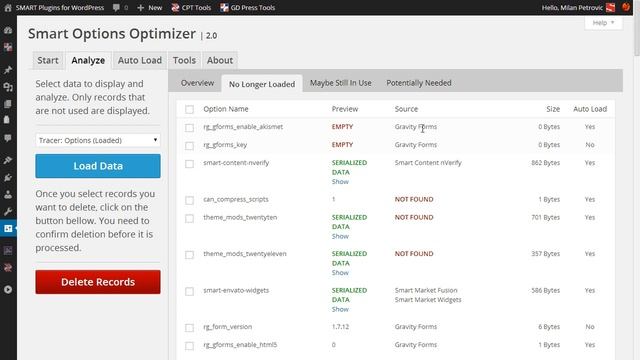This screenshot has height=360, width=640.
Task: Click the Smart Market Fusion source text
Action: (x=426, y=290)
